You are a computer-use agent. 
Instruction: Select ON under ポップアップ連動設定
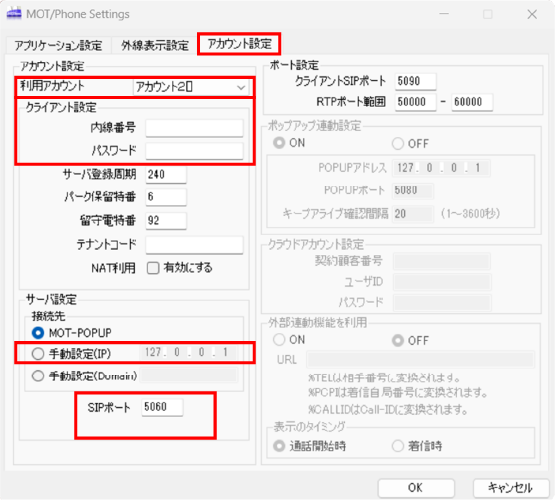(279, 143)
